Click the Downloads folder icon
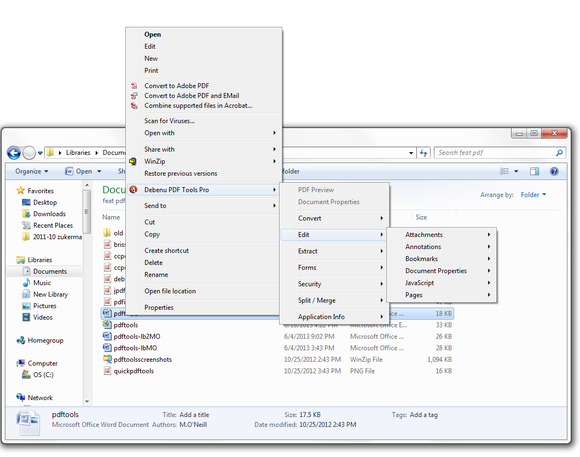 click(26, 214)
